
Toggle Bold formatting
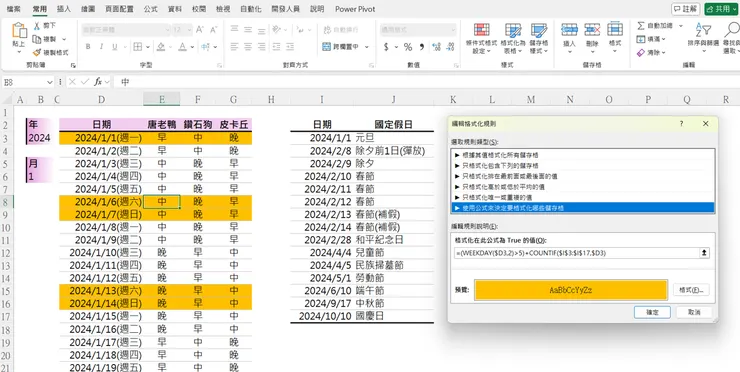point(88,47)
